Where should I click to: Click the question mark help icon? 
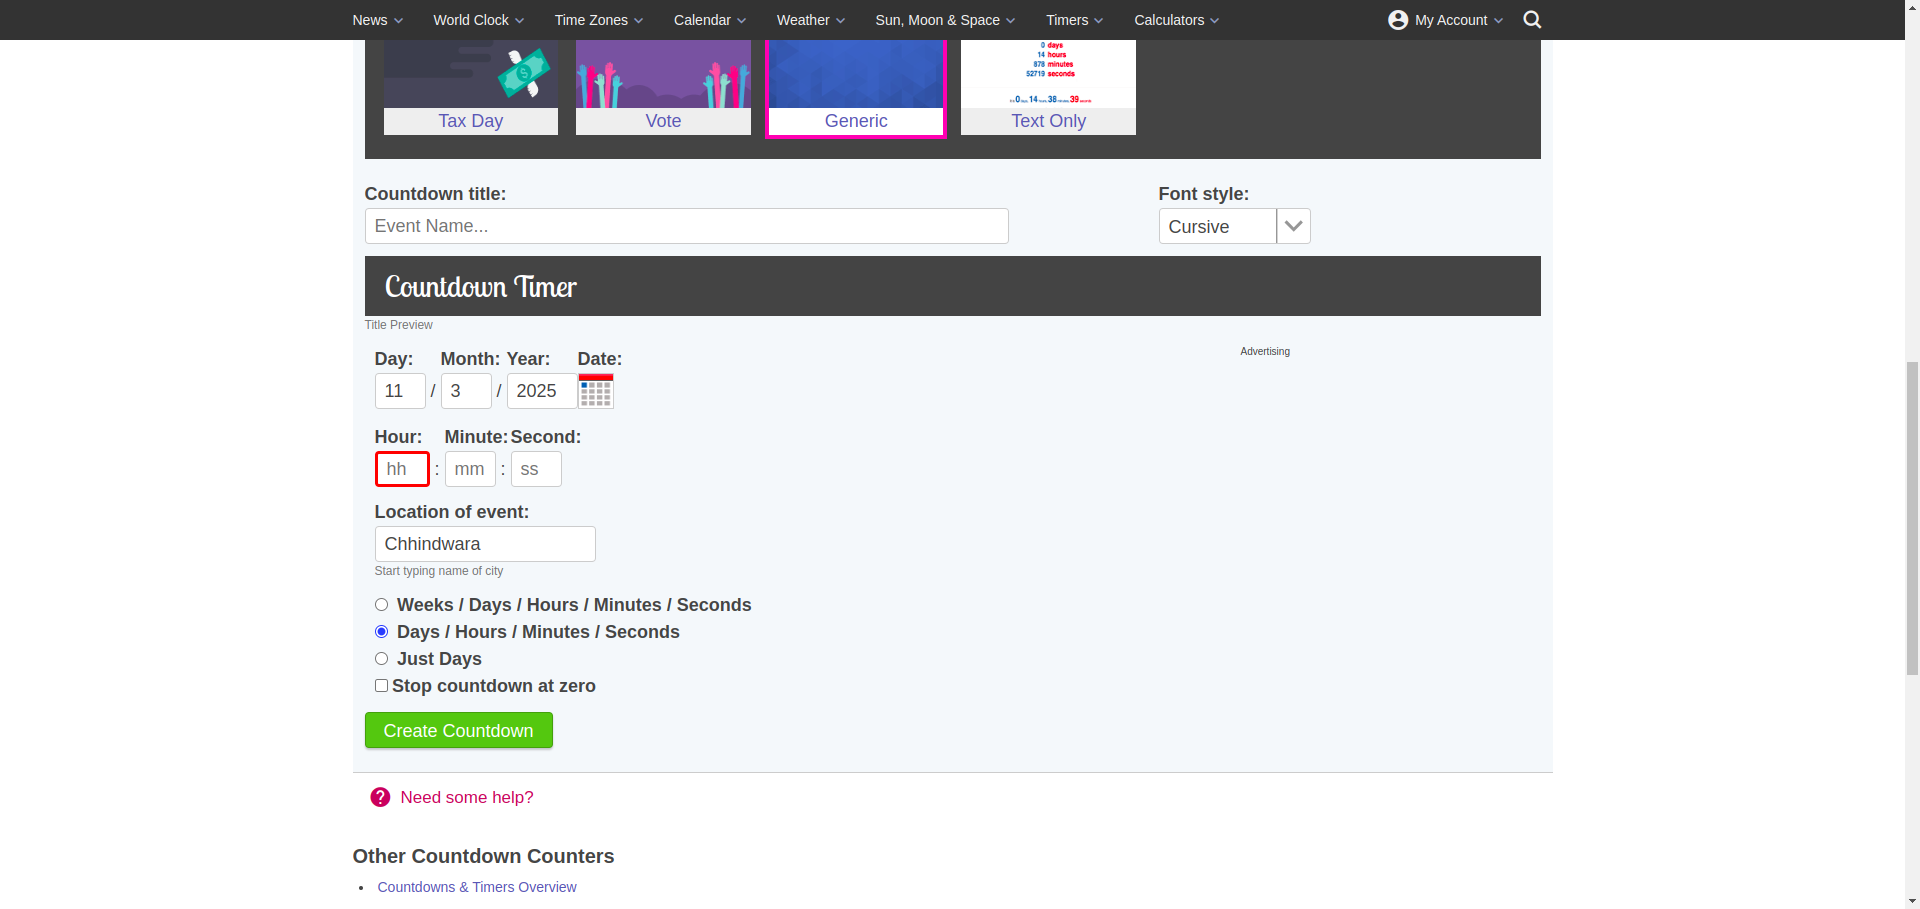[x=380, y=797]
